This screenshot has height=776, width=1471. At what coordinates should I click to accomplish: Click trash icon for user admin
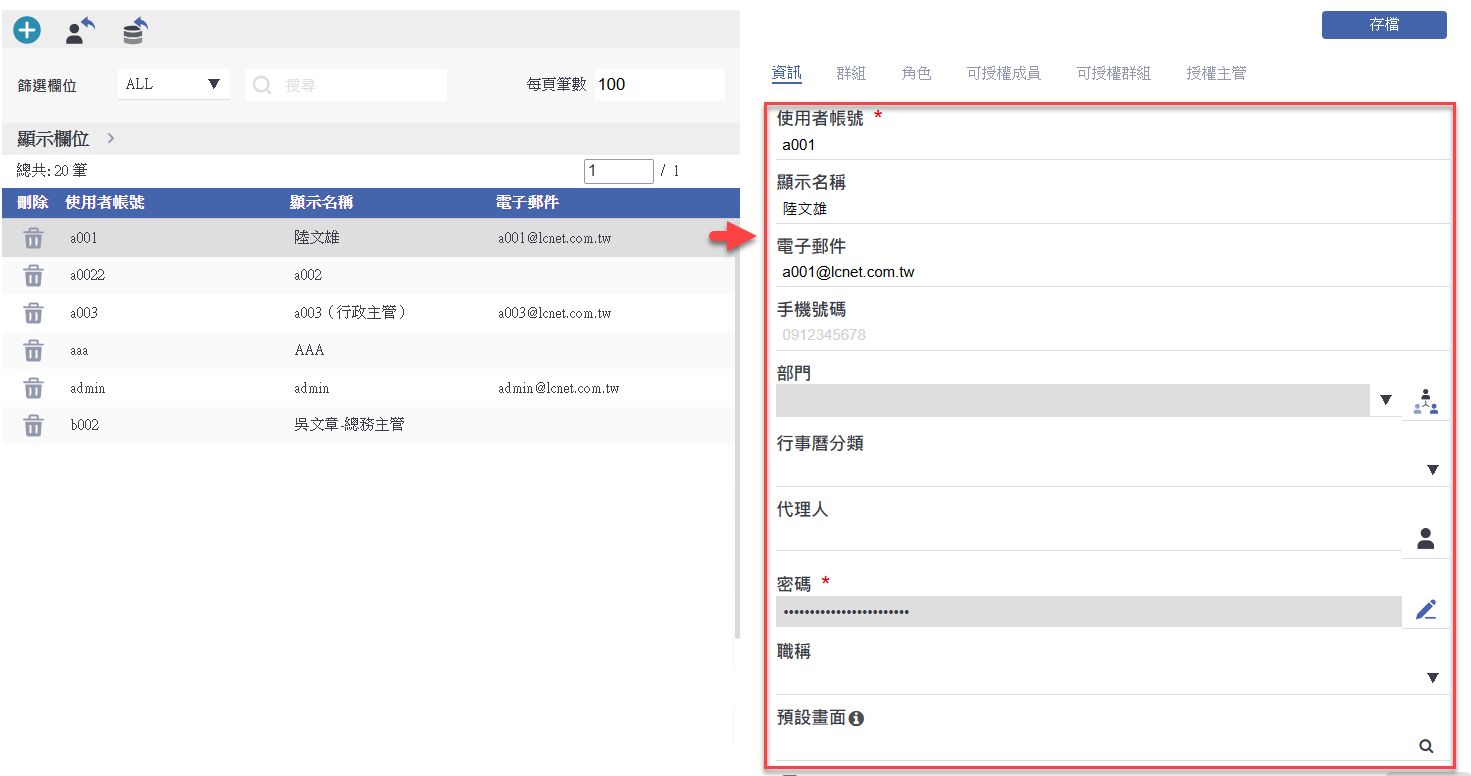(x=34, y=388)
